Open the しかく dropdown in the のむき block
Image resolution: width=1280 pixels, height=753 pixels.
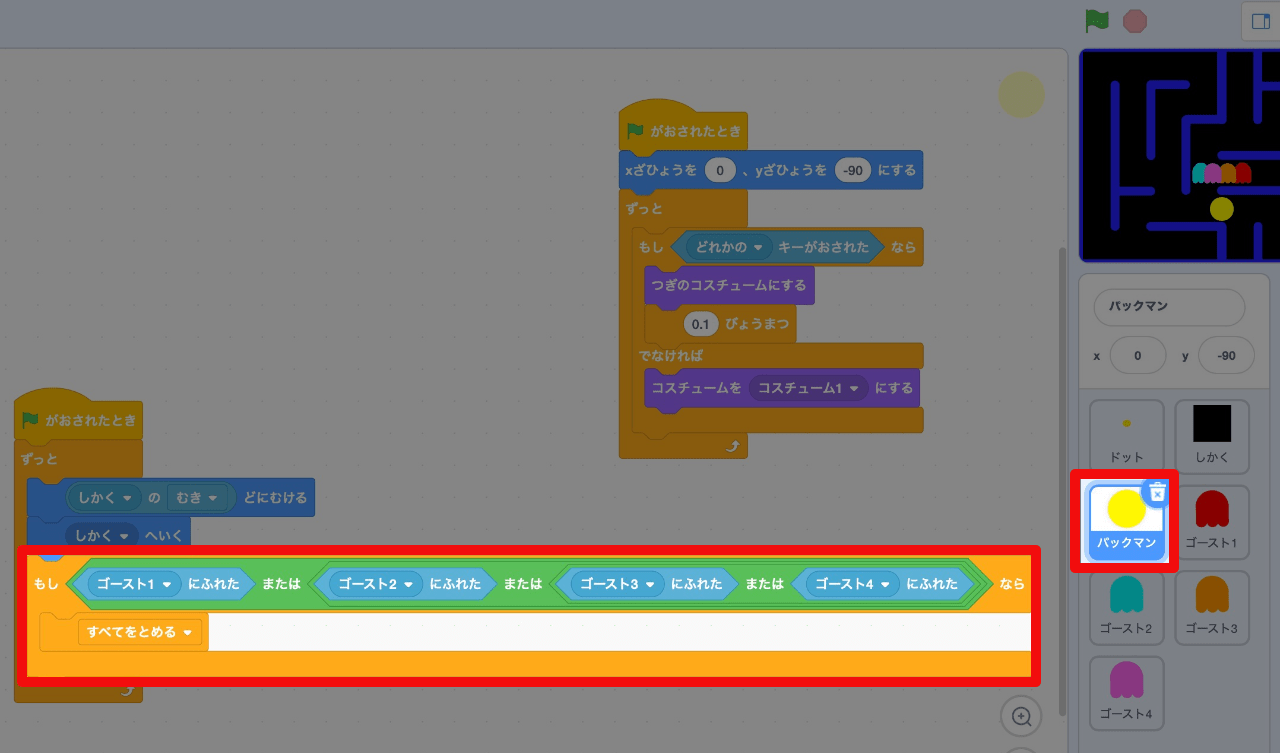pyautogui.click(x=104, y=497)
